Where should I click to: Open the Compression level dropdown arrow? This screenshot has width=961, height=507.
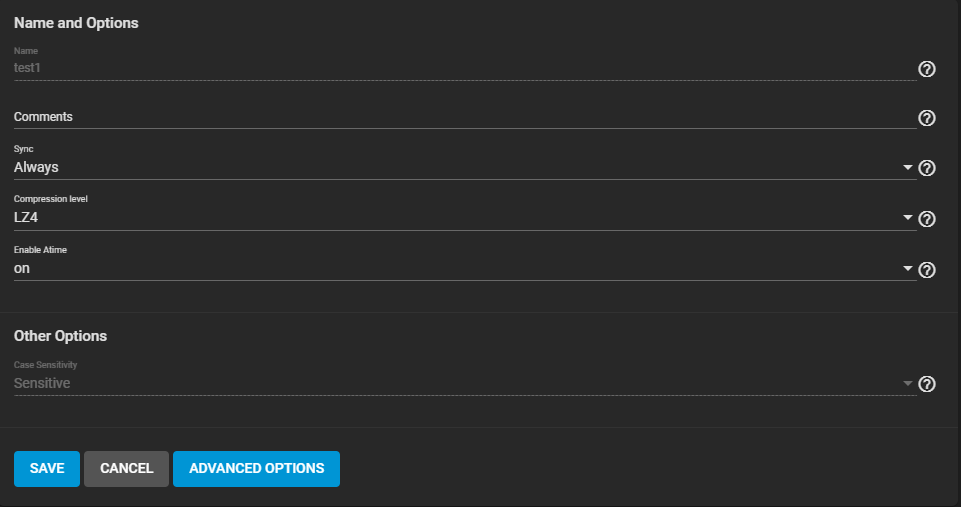pos(908,218)
